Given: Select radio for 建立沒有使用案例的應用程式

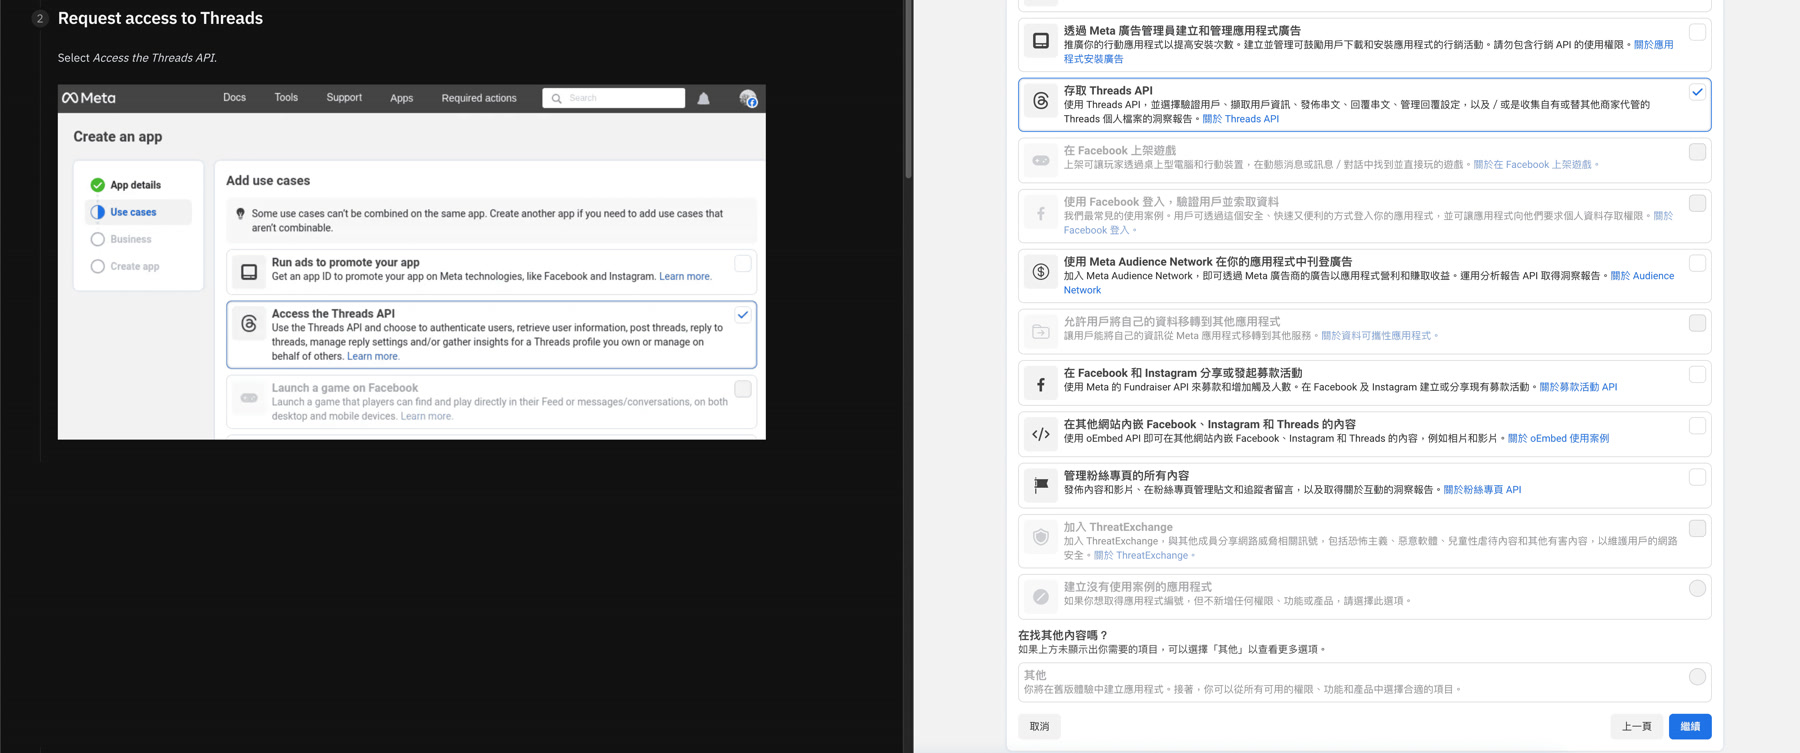Looking at the screenshot, I should click(x=1697, y=588).
